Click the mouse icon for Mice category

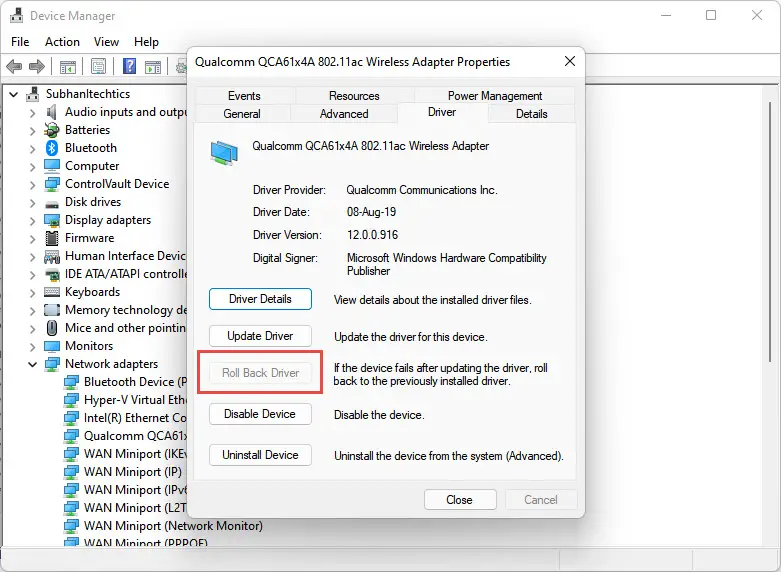pyautogui.click(x=52, y=328)
